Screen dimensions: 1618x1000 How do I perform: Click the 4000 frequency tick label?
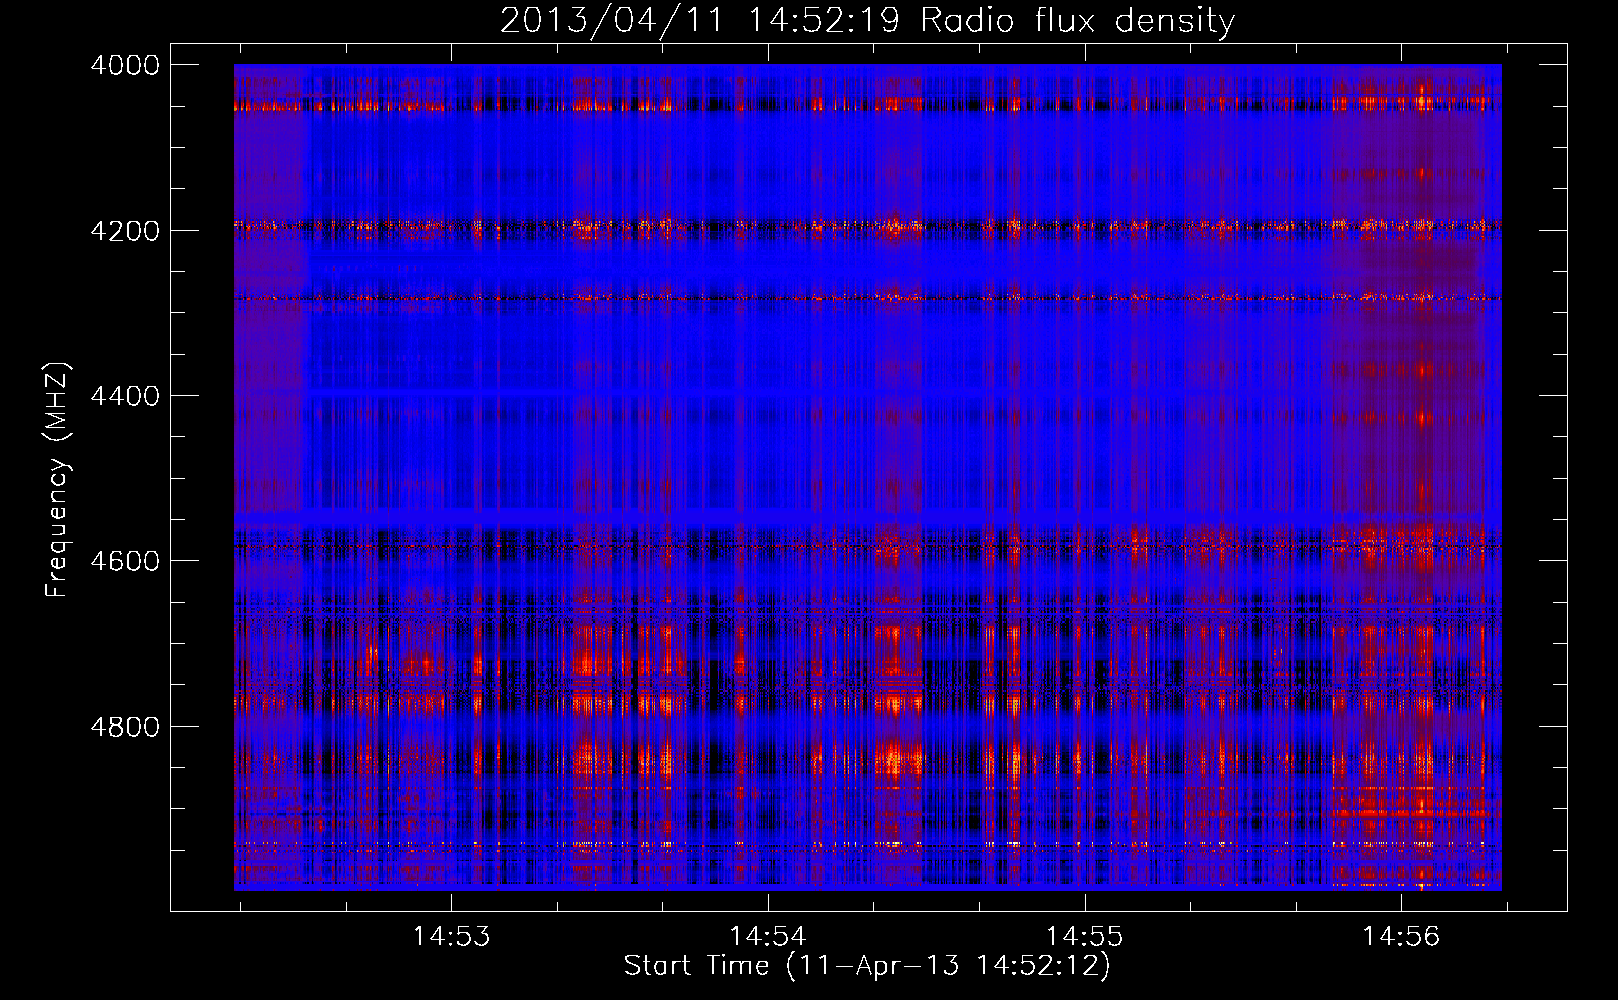click(125, 65)
